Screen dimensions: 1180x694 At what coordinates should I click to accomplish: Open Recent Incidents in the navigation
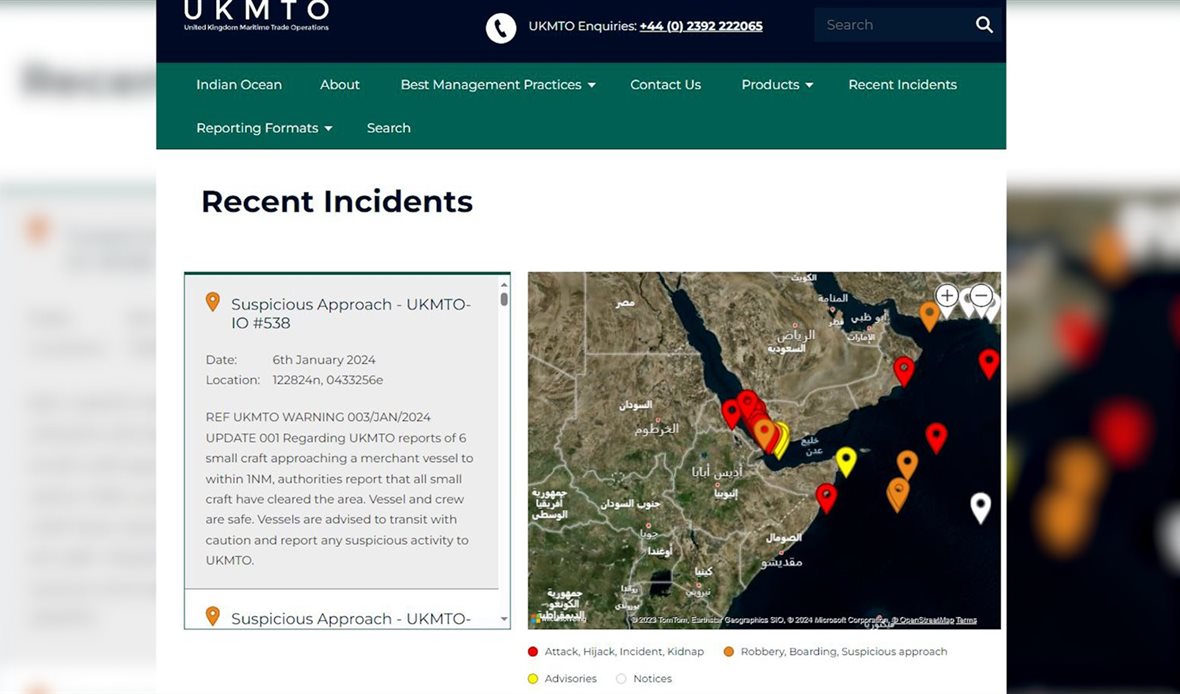point(902,85)
